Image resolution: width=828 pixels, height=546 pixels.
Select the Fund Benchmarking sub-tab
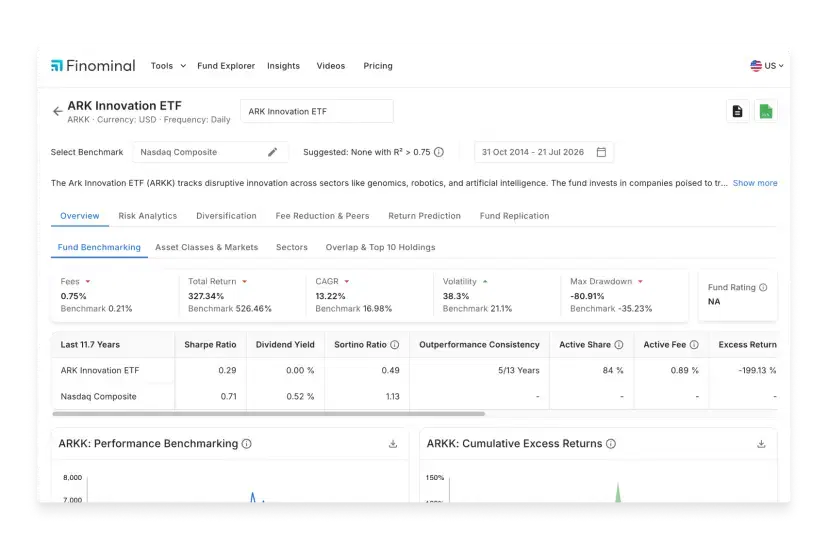(x=99, y=247)
